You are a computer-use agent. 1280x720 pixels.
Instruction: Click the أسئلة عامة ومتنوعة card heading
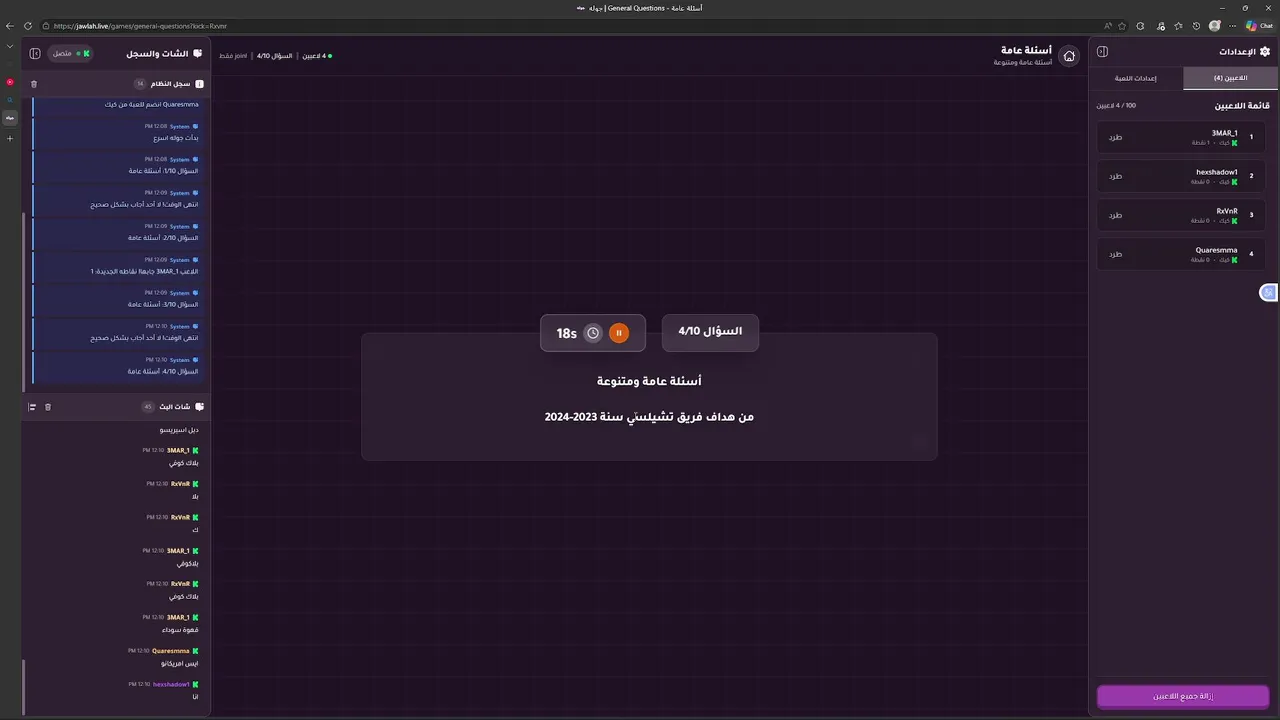[649, 381]
